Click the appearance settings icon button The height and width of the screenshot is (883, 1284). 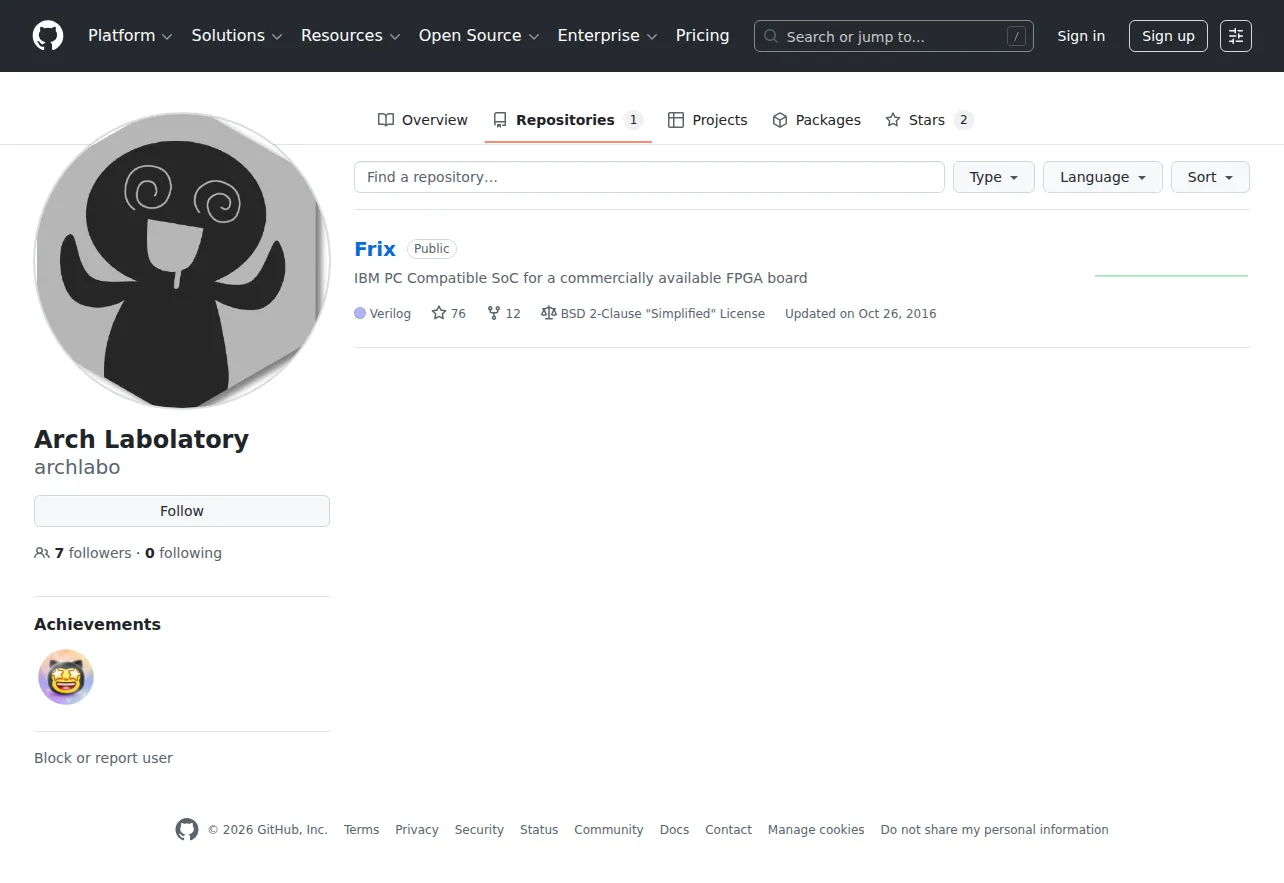(1236, 36)
